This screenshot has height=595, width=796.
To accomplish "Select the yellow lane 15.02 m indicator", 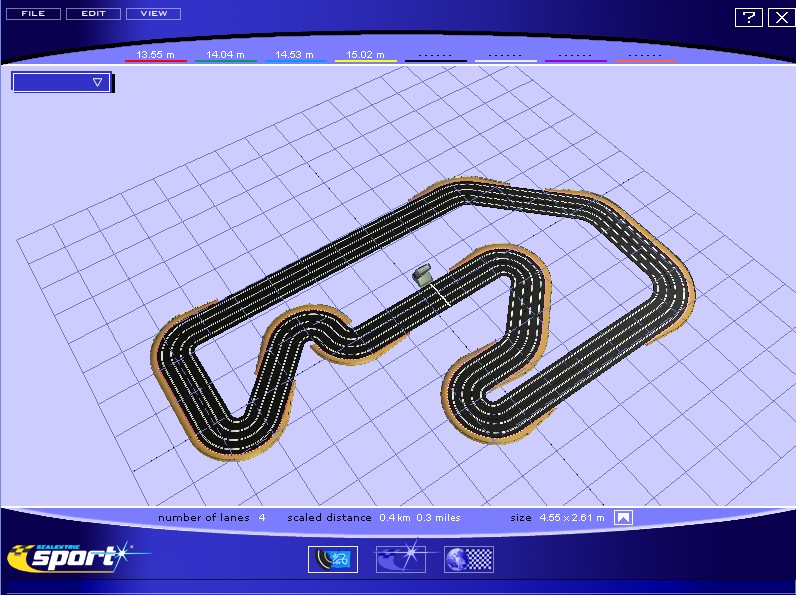I will click(x=365, y=56).
